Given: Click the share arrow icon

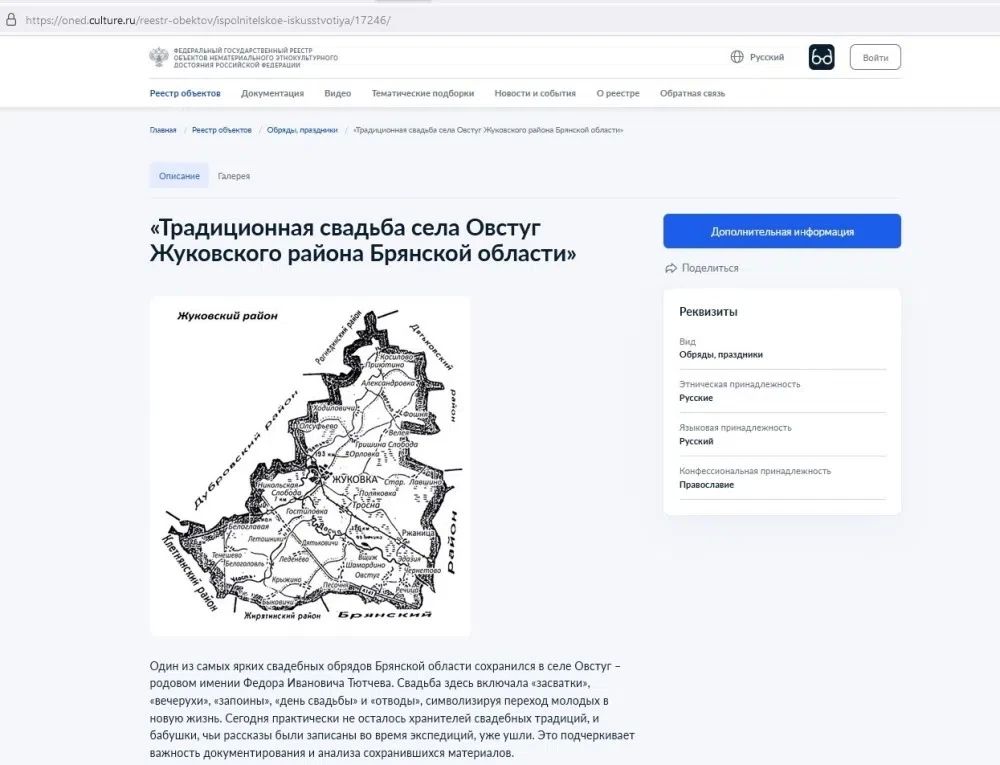Looking at the screenshot, I should pos(670,268).
